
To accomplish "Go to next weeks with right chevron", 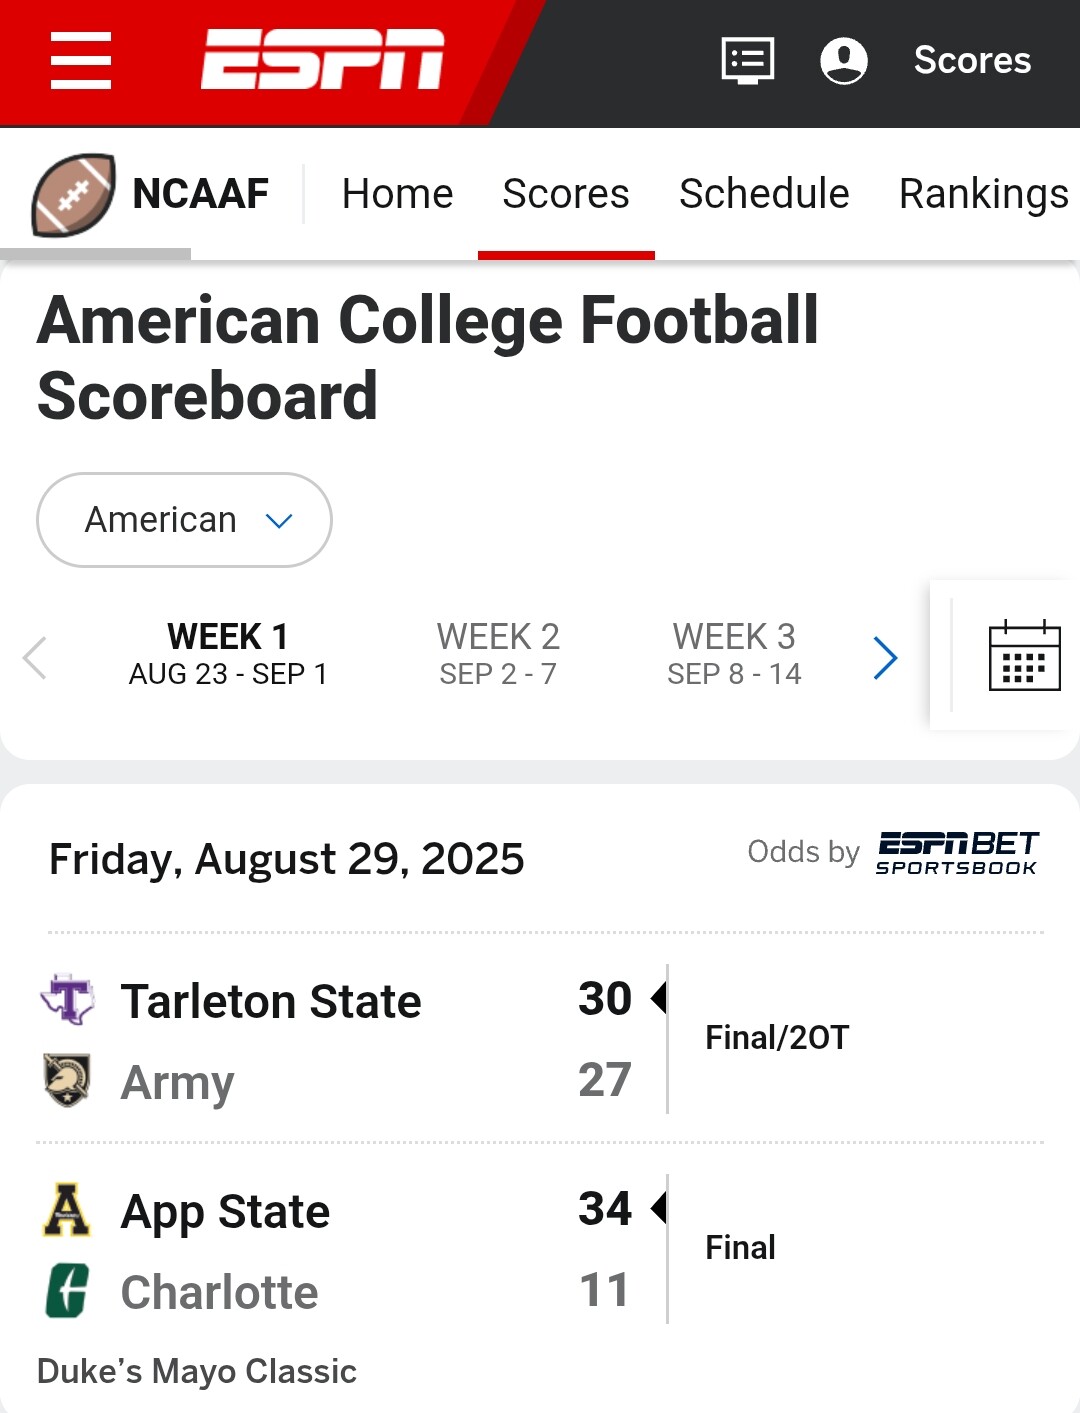I will click(x=885, y=657).
